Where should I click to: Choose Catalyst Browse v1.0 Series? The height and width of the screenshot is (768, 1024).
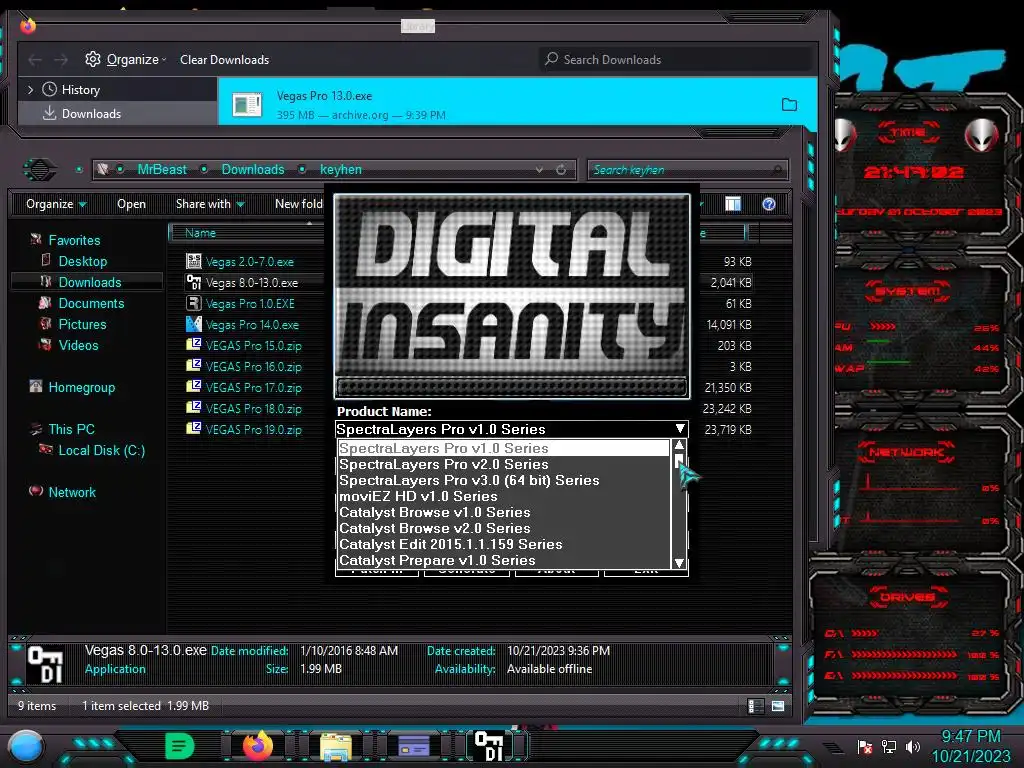click(x=503, y=513)
